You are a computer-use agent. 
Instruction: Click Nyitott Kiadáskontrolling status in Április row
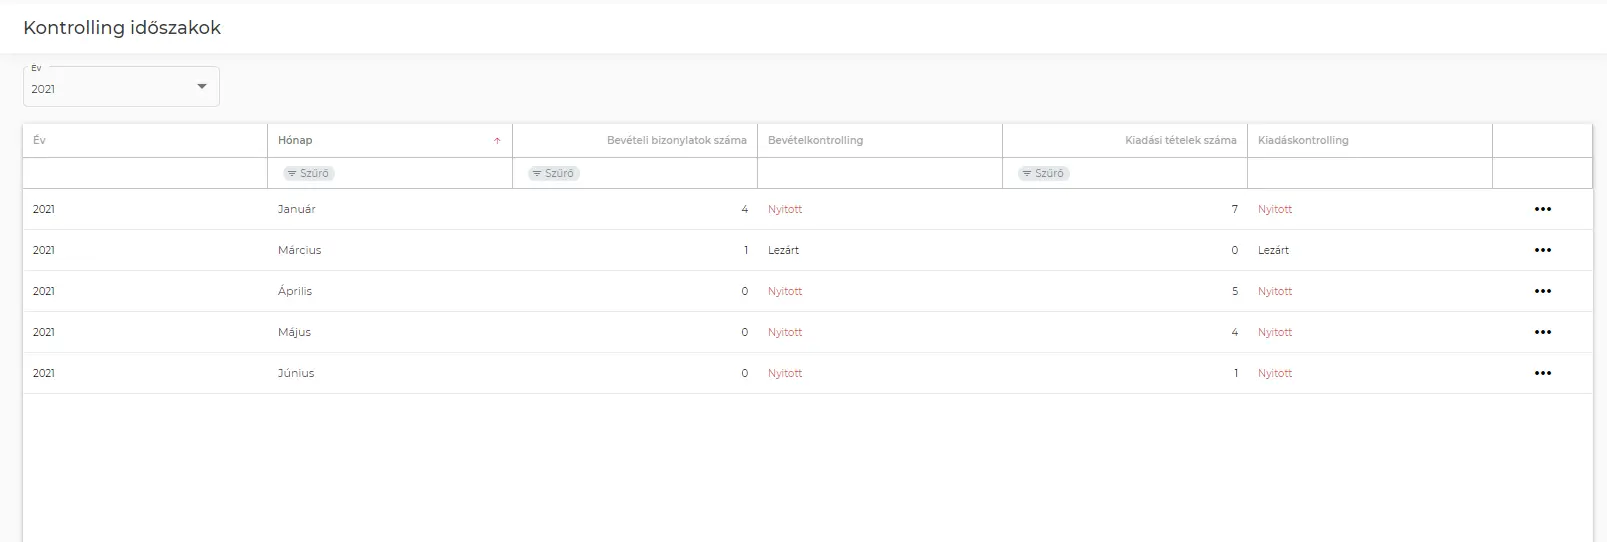pyautogui.click(x=1275, y=291)
